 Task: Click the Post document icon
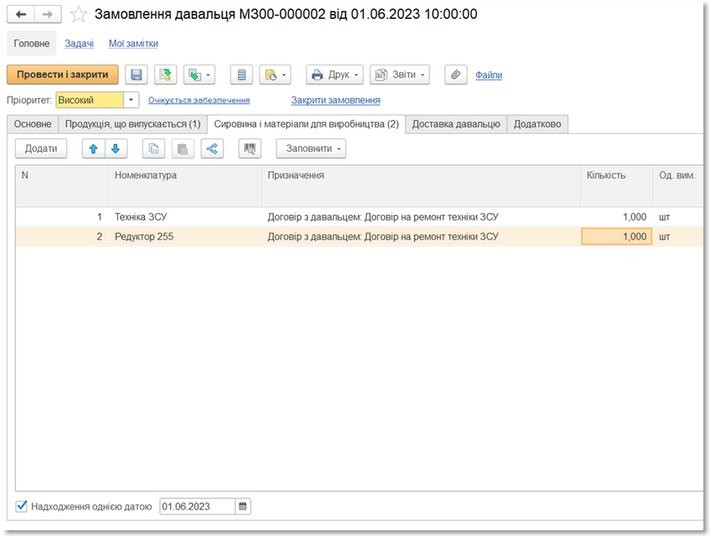166,75
